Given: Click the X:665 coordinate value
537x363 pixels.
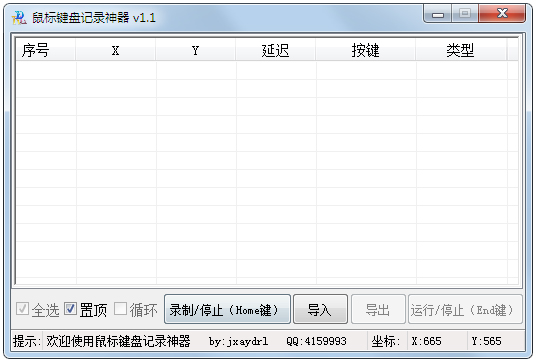Looking at the screenshot, I should coord(426,341).
